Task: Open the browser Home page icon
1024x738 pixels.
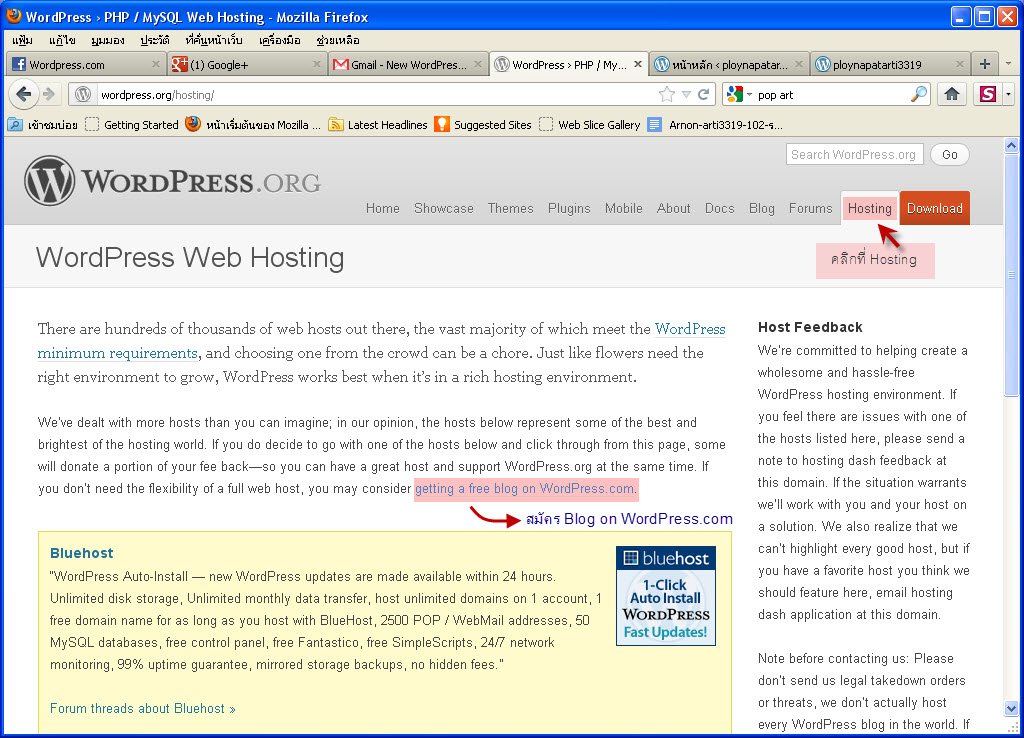Action: (952, 95)
